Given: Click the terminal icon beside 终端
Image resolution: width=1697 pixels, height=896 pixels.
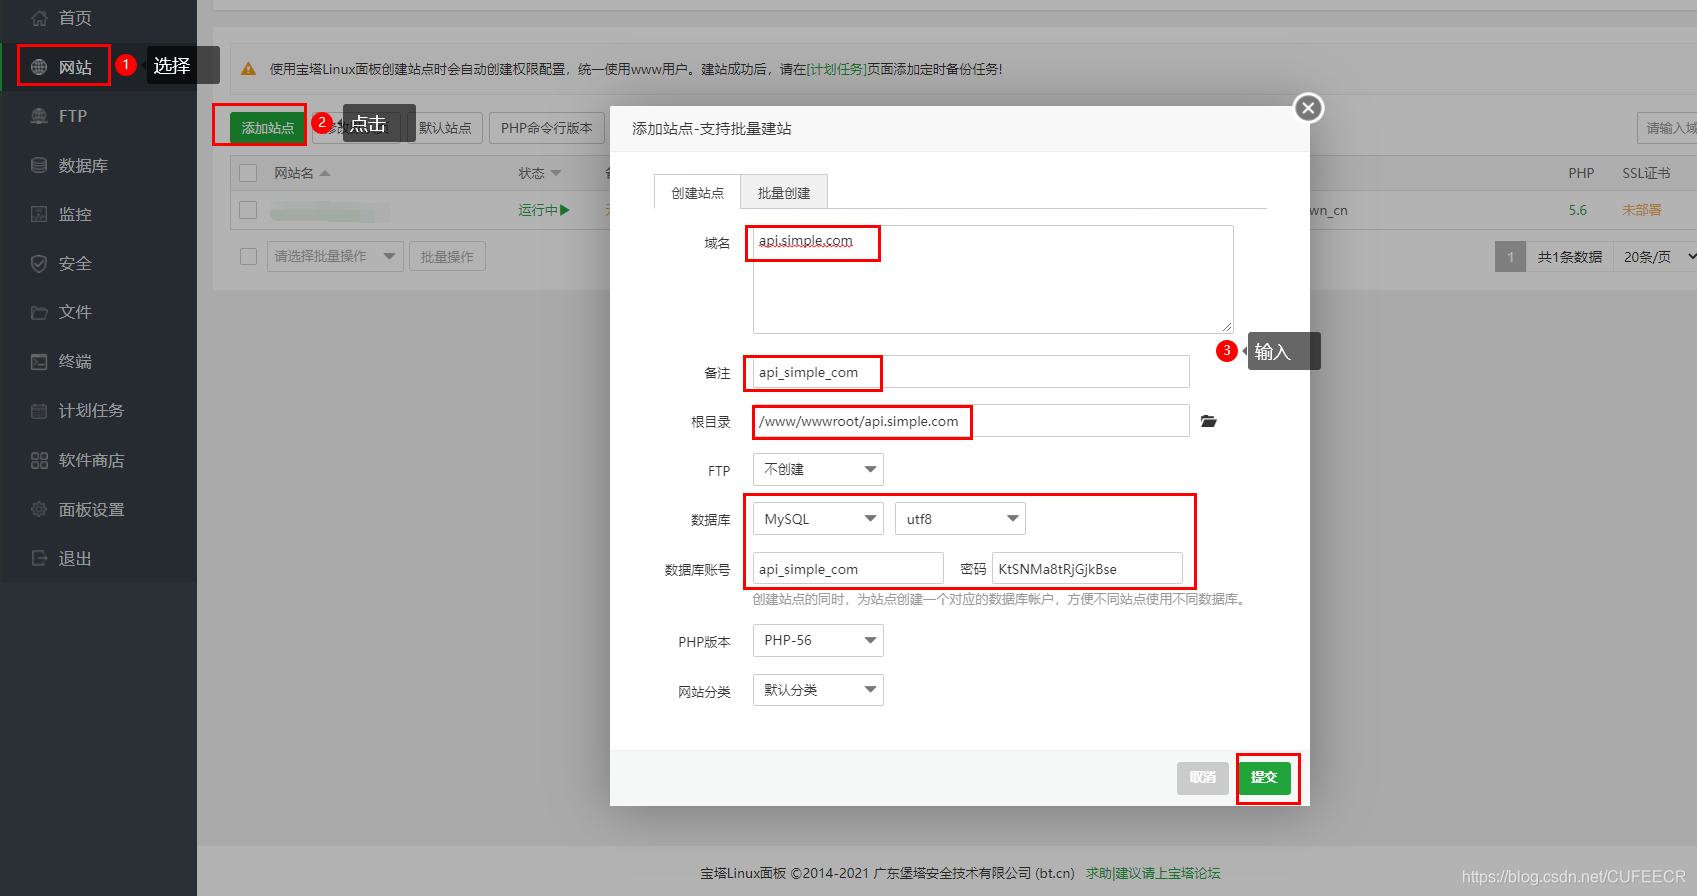Looking at the screenshot, I should (x=39, y=361).
